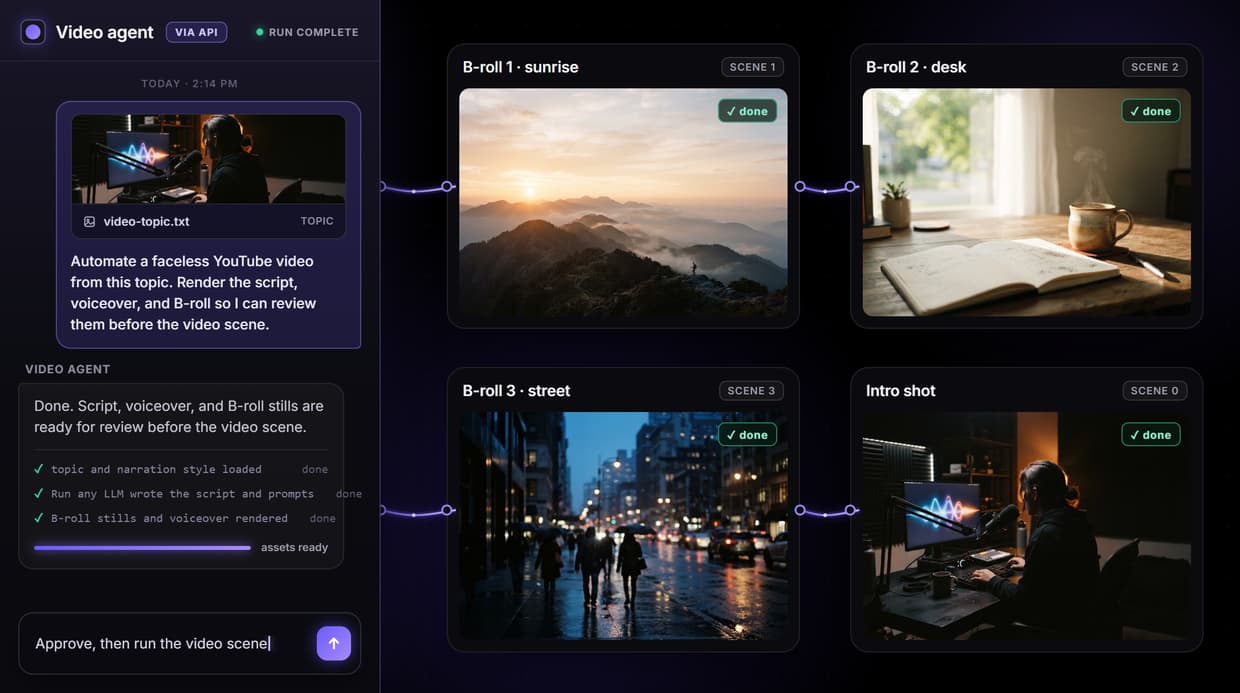This screenshot has width=1240, height=693.
Task: Select the SCENE 3 tag
Action: [x=752, y=390]
